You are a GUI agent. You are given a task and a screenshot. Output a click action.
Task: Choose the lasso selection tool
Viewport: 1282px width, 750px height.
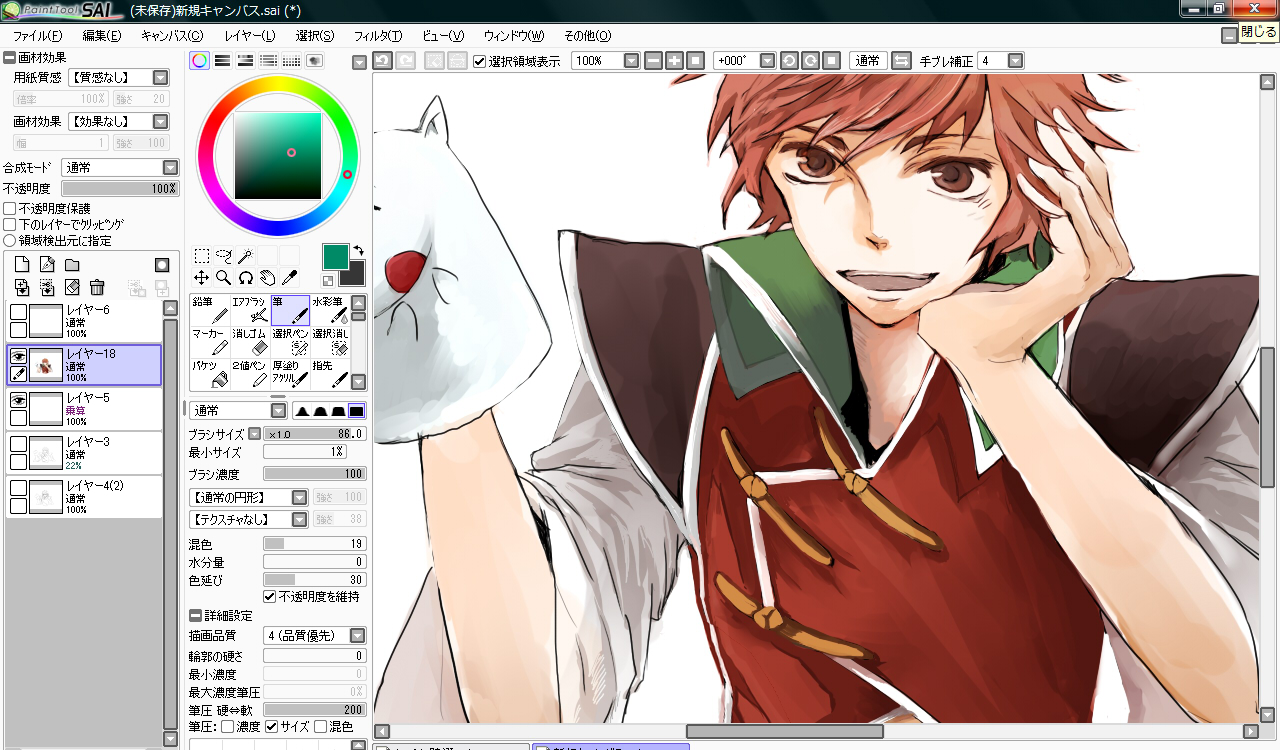click(x=223, y=256)
